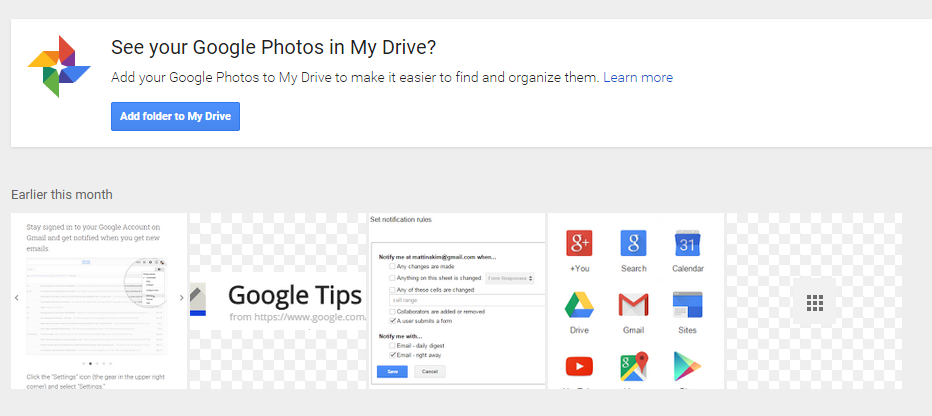Click the 'Google Tips' title text
This screenshot has height=416, width=932.
295,295
